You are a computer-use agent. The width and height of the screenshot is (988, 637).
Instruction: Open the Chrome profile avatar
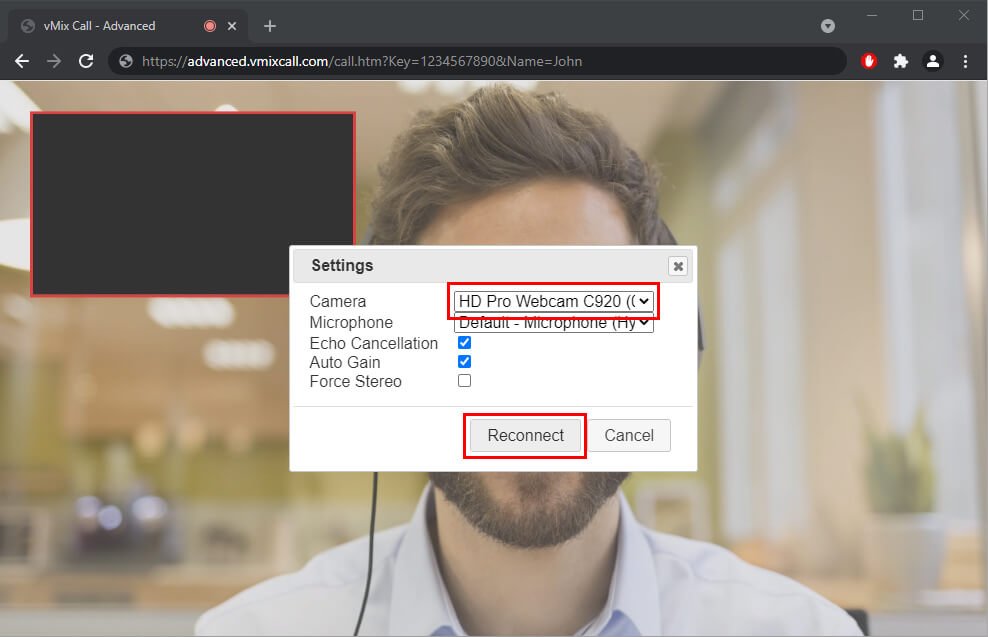[932, 61]
